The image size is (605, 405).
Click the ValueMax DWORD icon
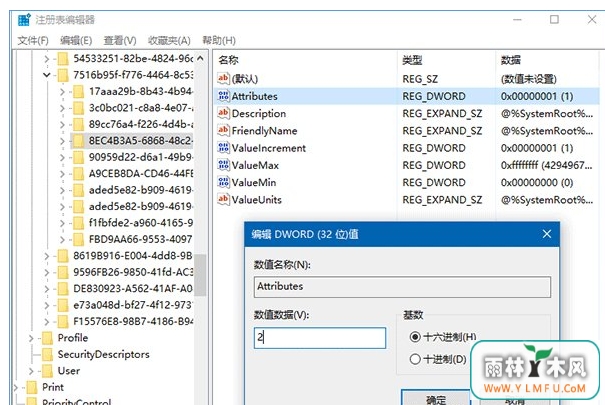pyautogui.click(x=223, y=165)
